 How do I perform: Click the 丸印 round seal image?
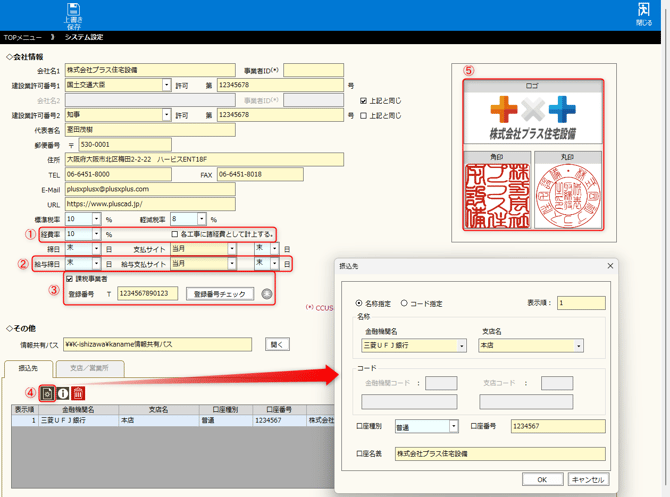(x=567, y=196)
